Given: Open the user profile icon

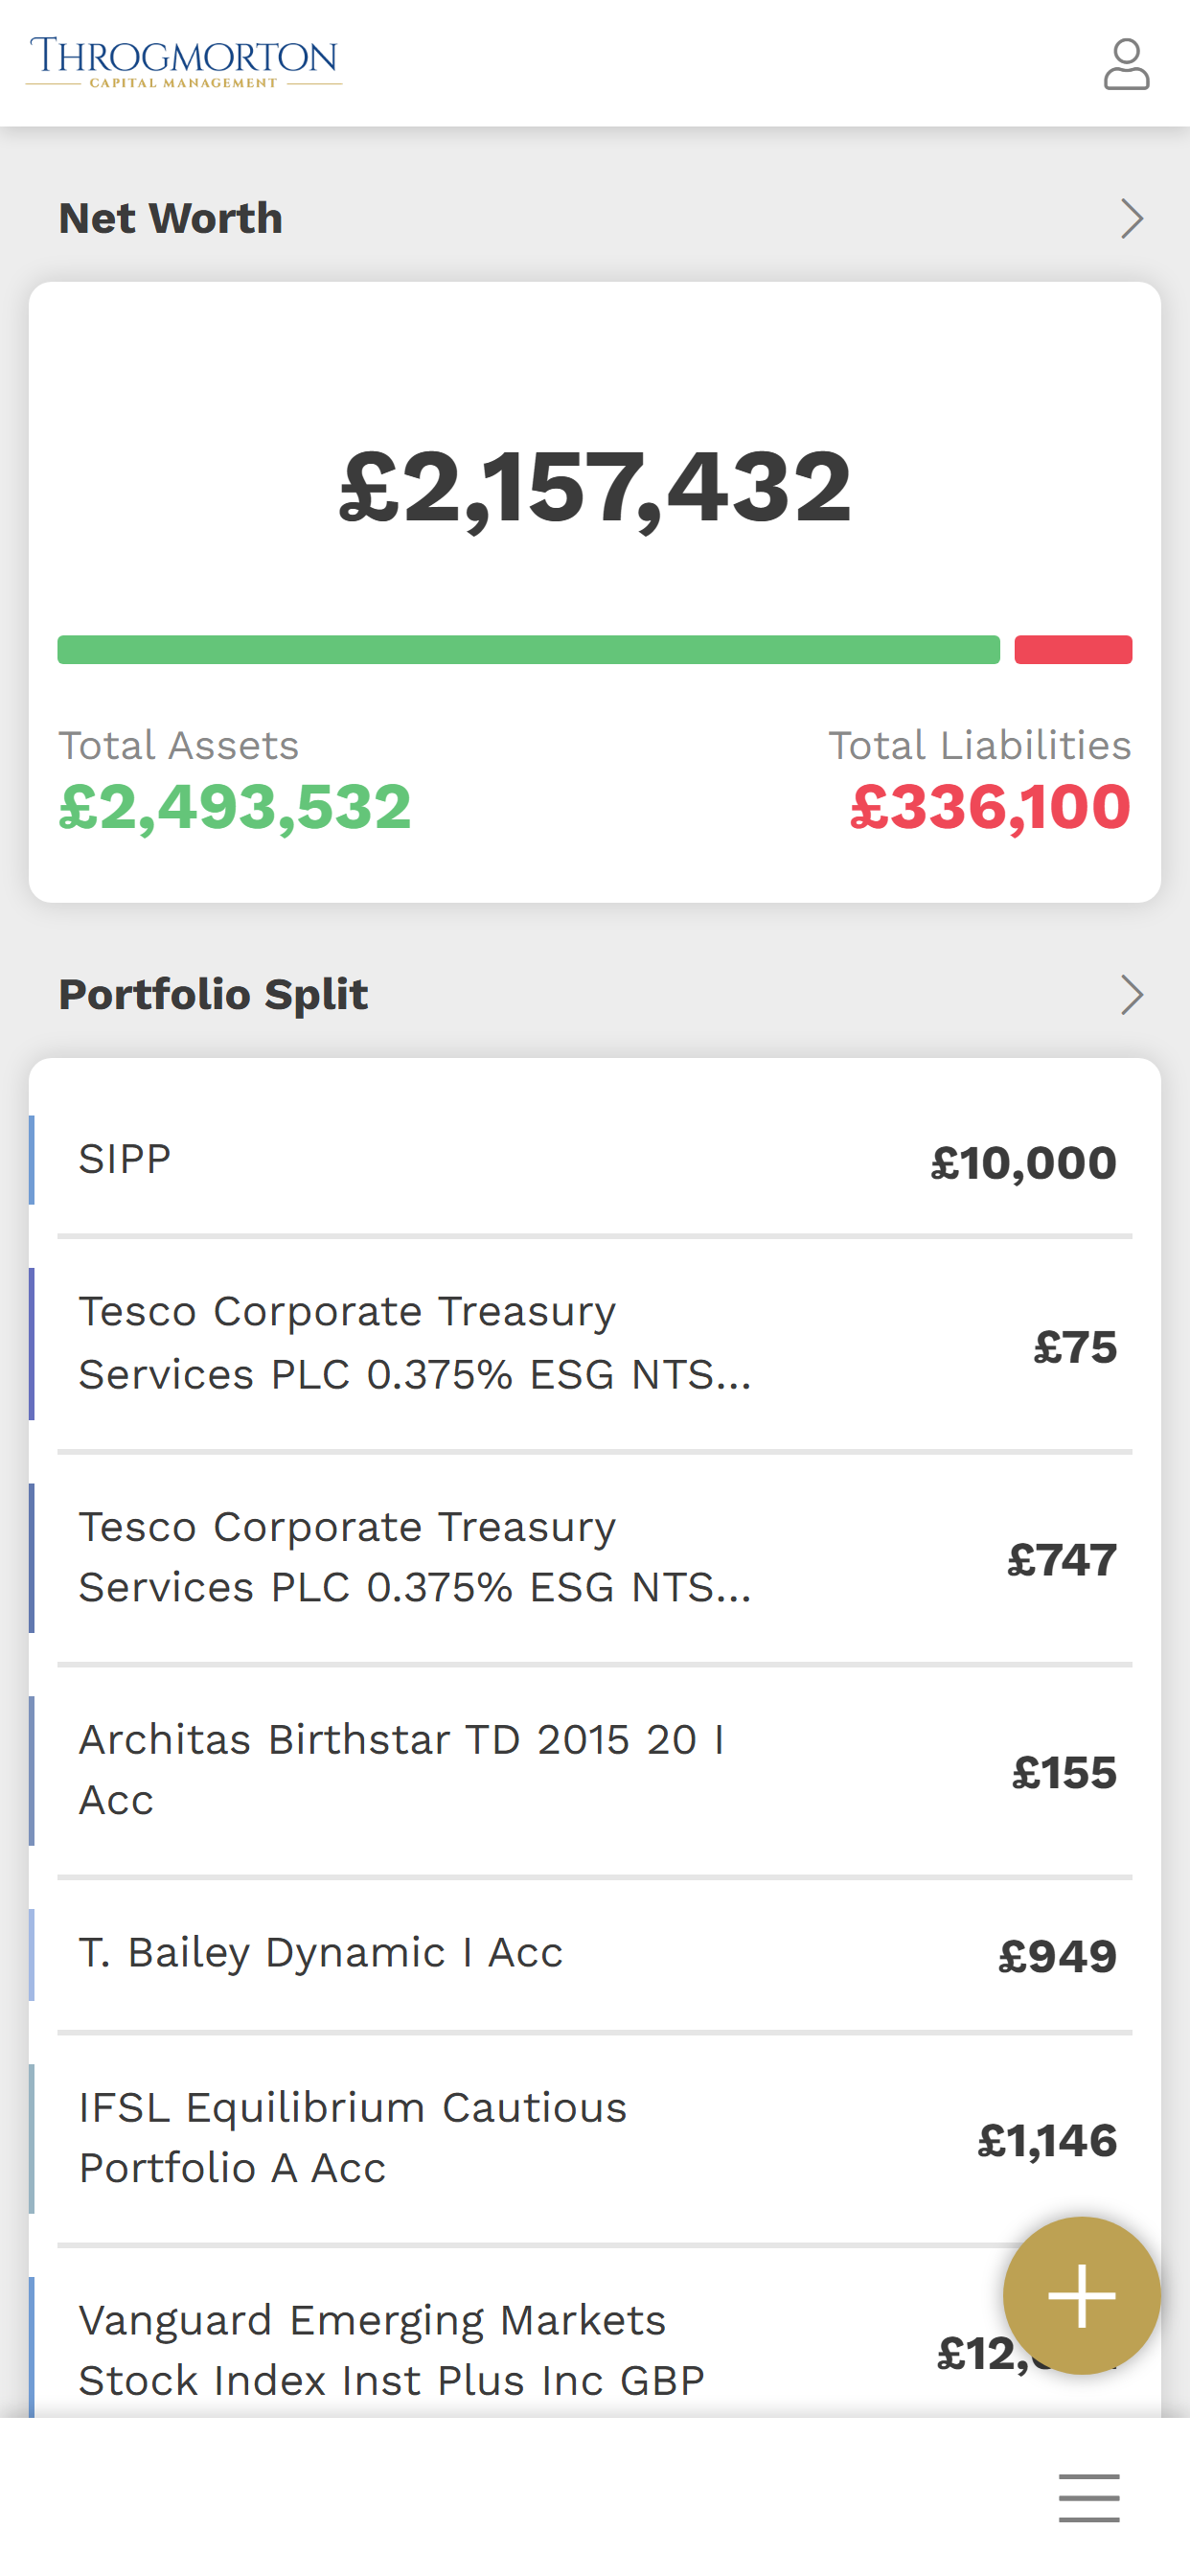Looking at the screenshot, I should (1126, 64).
